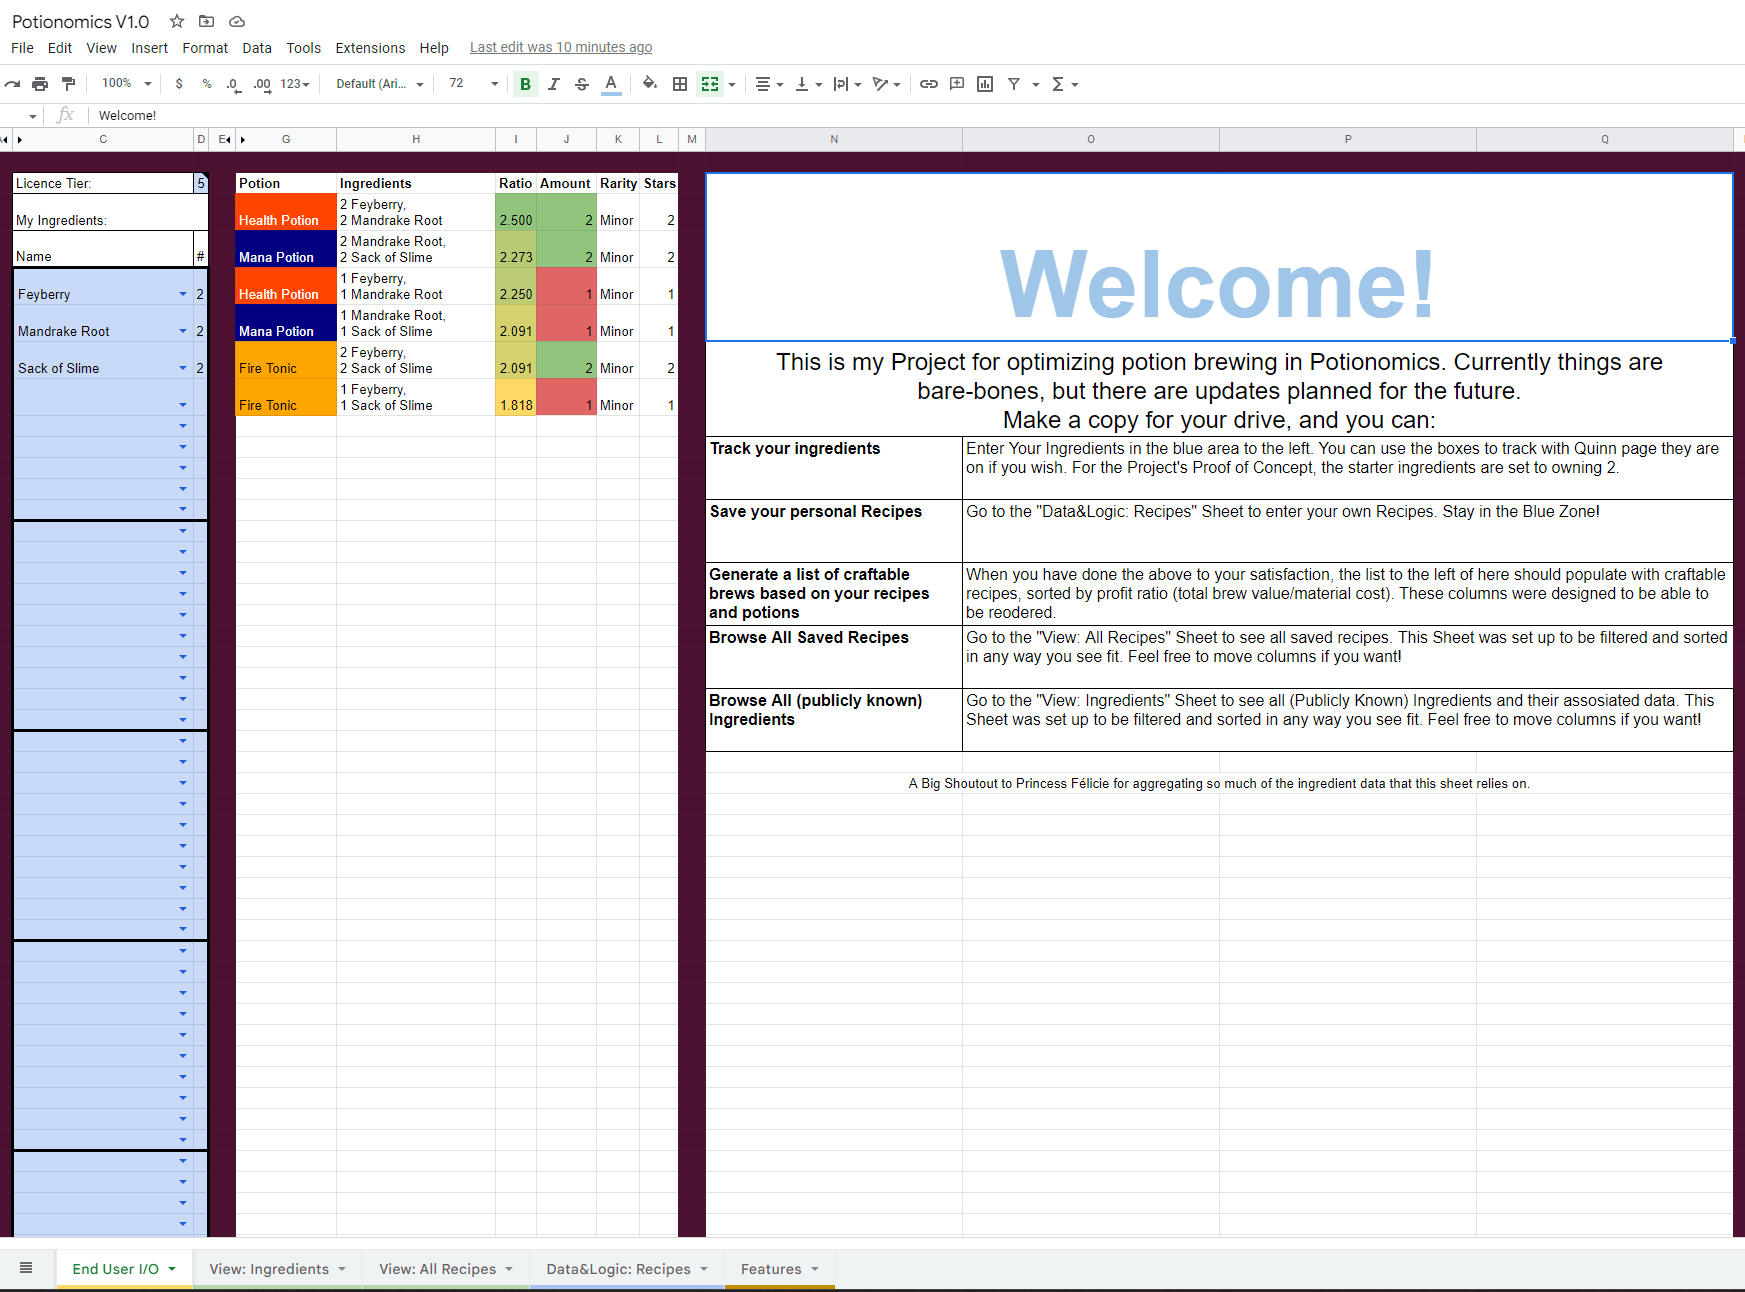Star the Potionomics V1.0 document
The image size is (1745, 1292).
pyautogui.click(x=177, y=21)
